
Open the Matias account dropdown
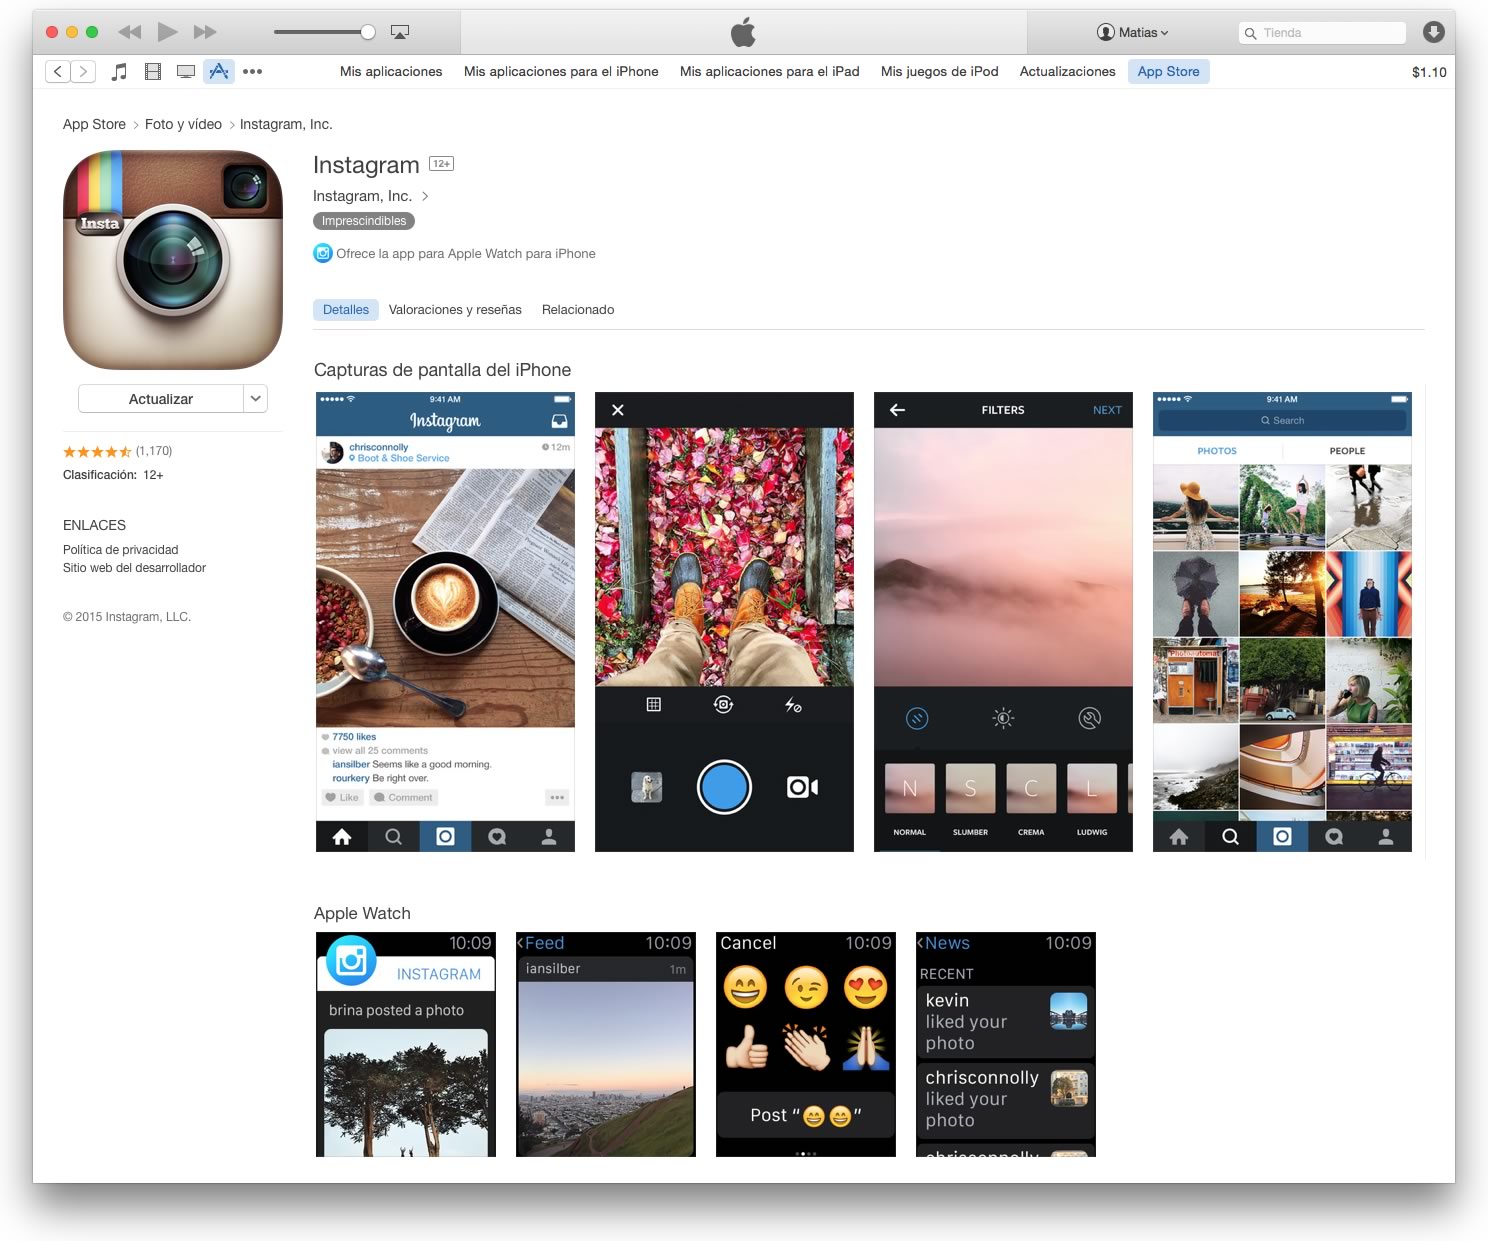point(1133,32)
